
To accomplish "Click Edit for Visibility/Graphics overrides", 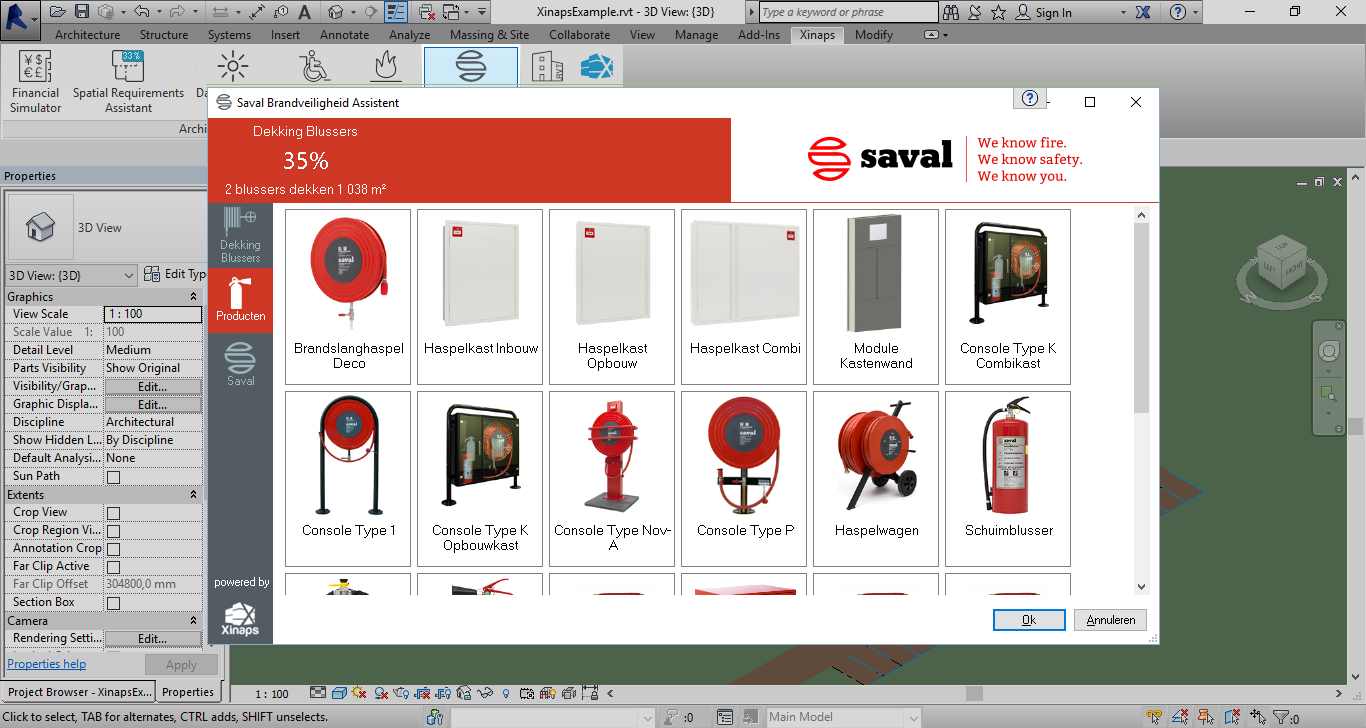I will [152, 387].
